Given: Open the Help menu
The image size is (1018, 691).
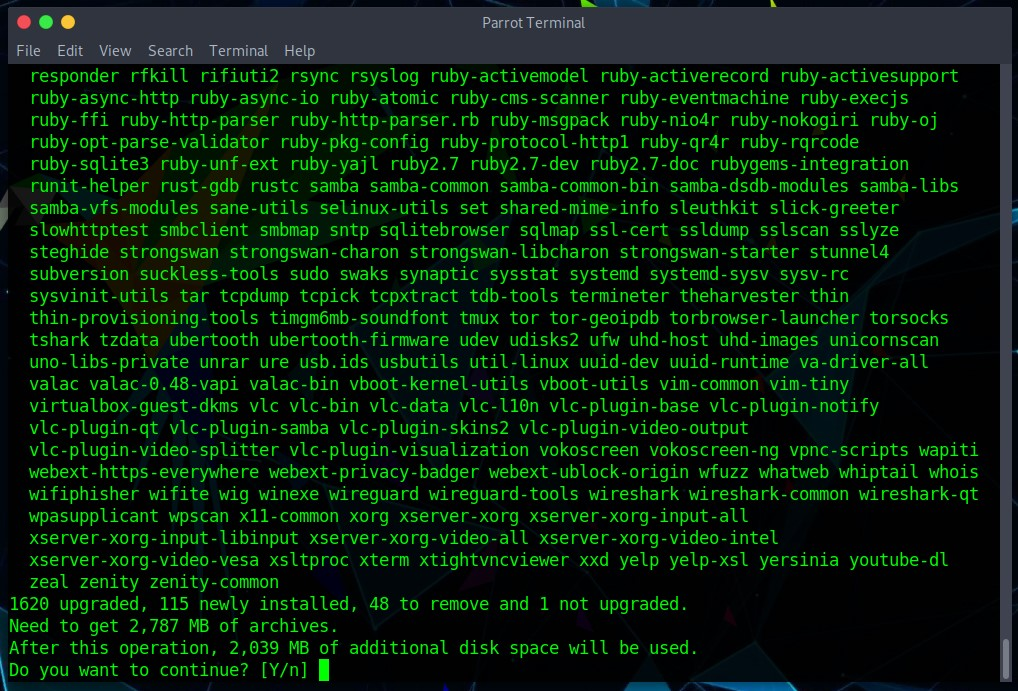Looking at the screenshot, I should 299,51.
